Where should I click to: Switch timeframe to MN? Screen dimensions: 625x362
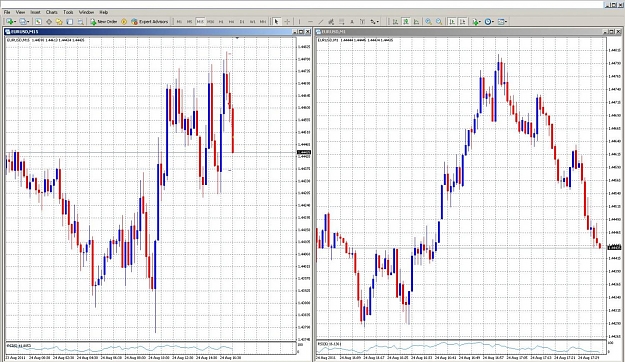[263, 22]
